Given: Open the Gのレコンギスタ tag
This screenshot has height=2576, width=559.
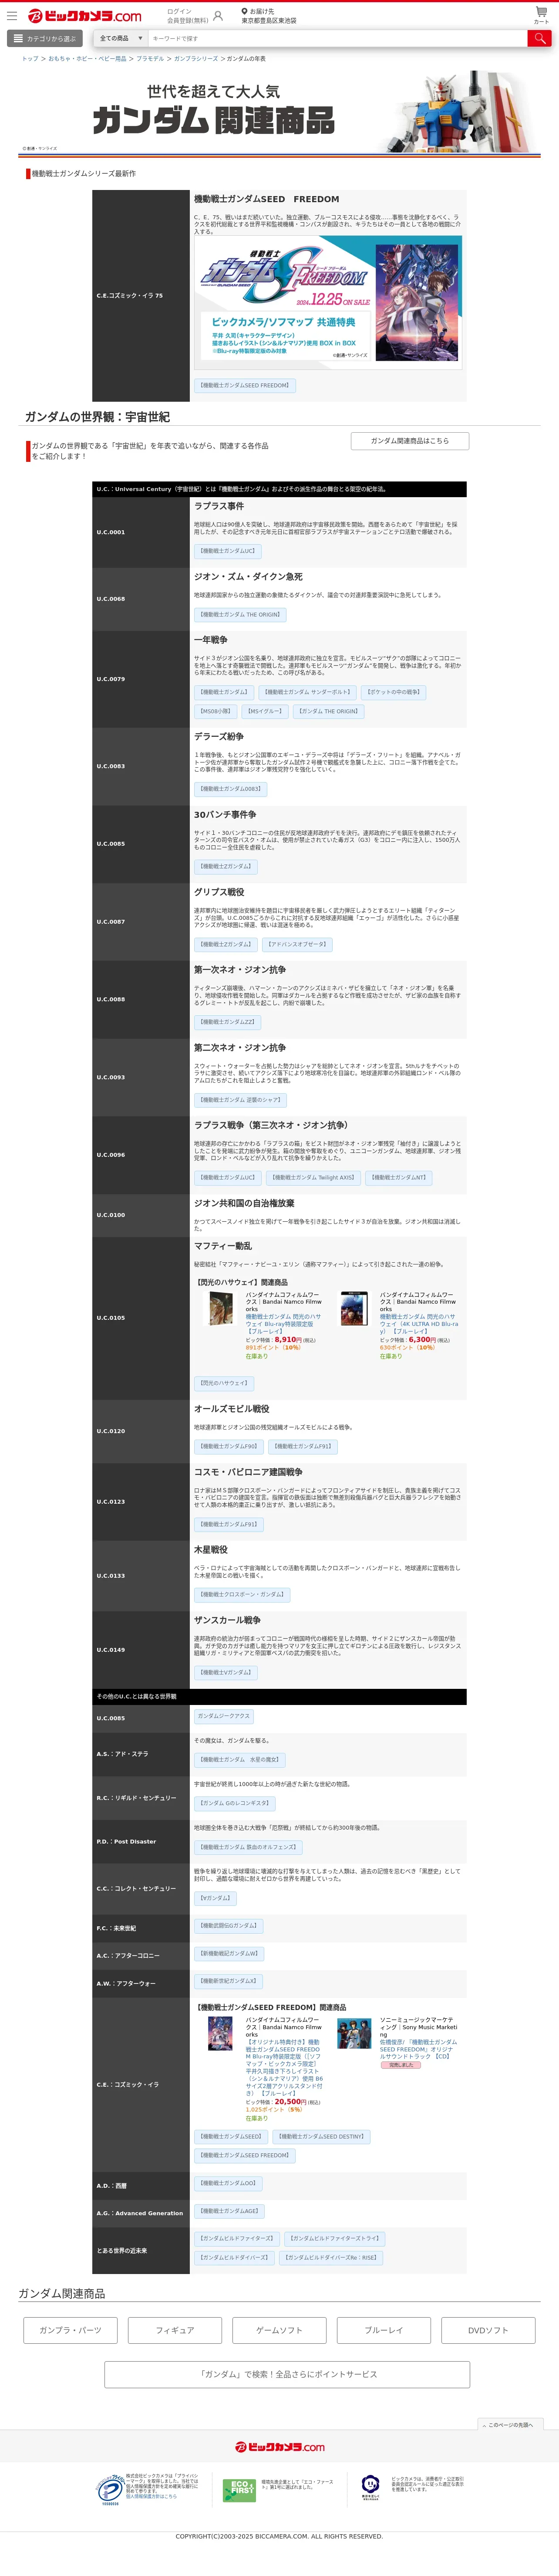Looking at the screenshot, I should [235, 1803].
